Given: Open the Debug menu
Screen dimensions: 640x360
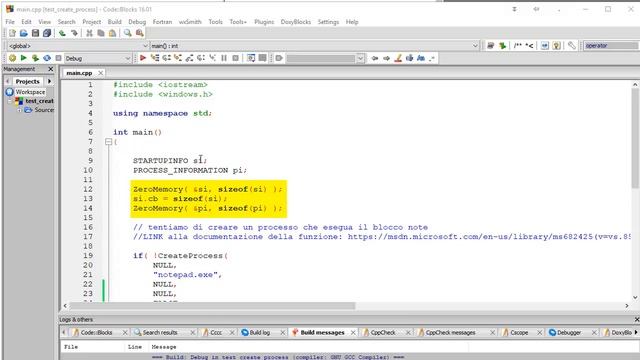Looking at the screenshot, I should point(137,22).
